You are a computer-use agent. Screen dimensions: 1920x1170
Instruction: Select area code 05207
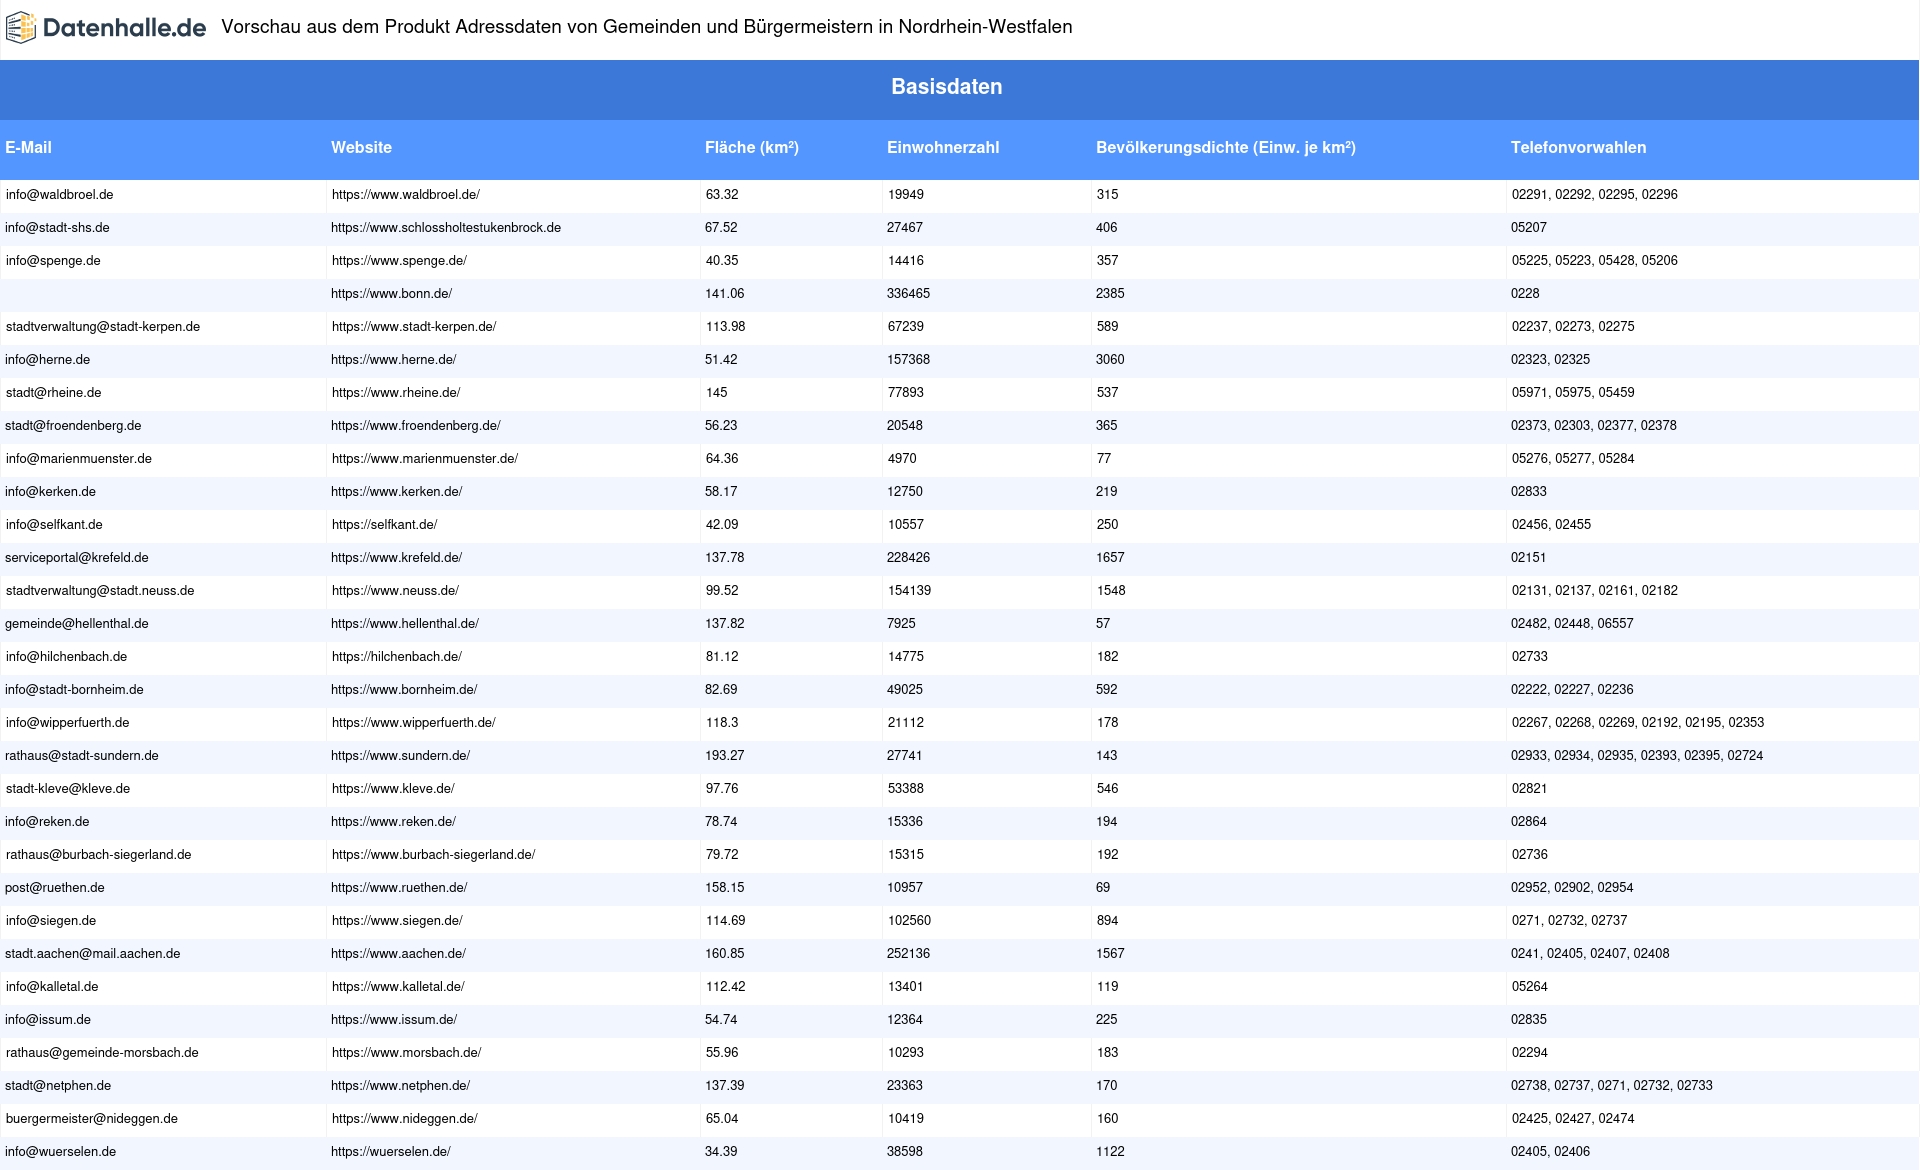click(1529, 228)
